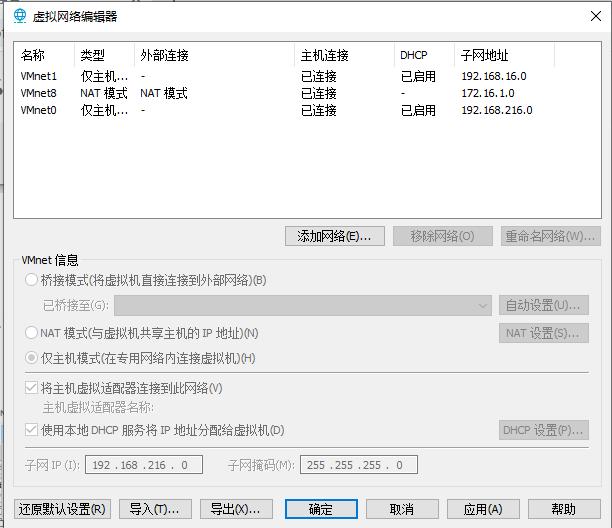
Task: Click 导出(X)... button
Action: click(236, 509)
